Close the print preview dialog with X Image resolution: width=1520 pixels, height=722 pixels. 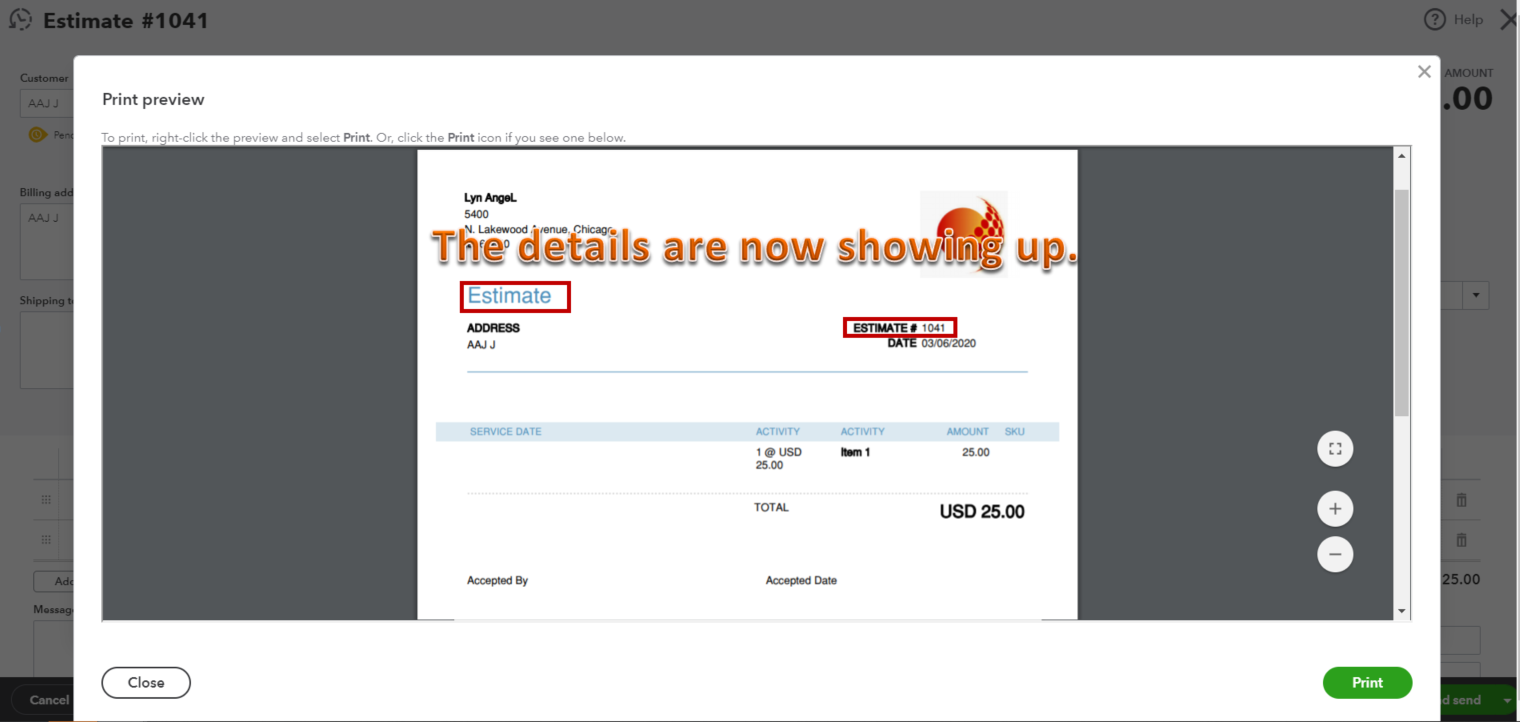(1424, 72)
